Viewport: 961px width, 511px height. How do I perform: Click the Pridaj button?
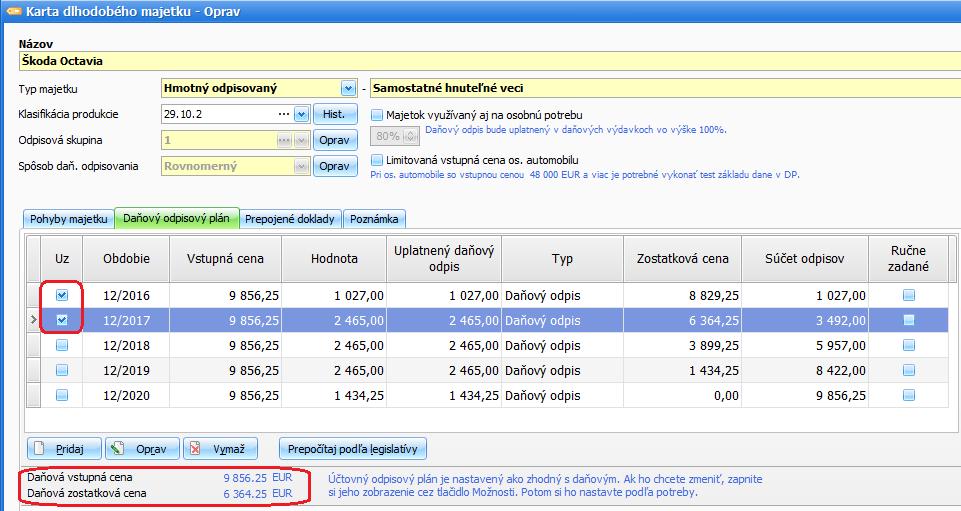64,449
